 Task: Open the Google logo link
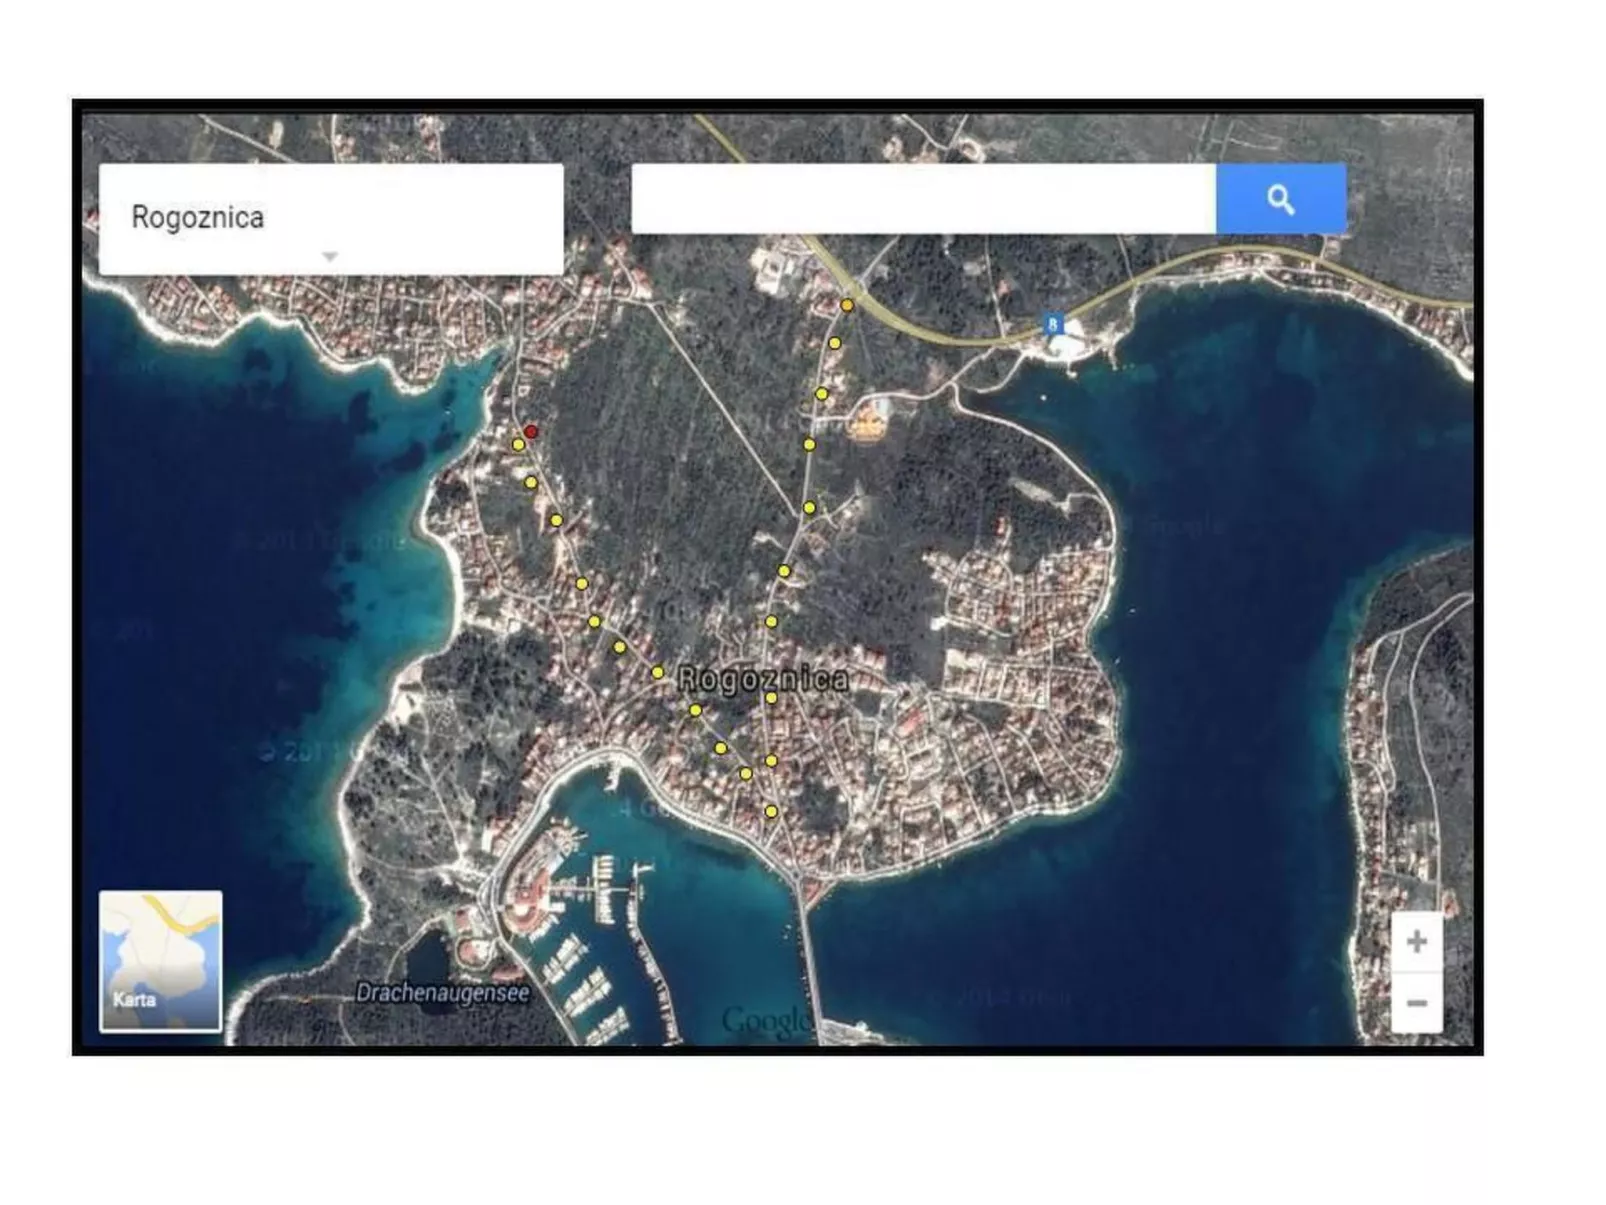(x=764, y=1020)
